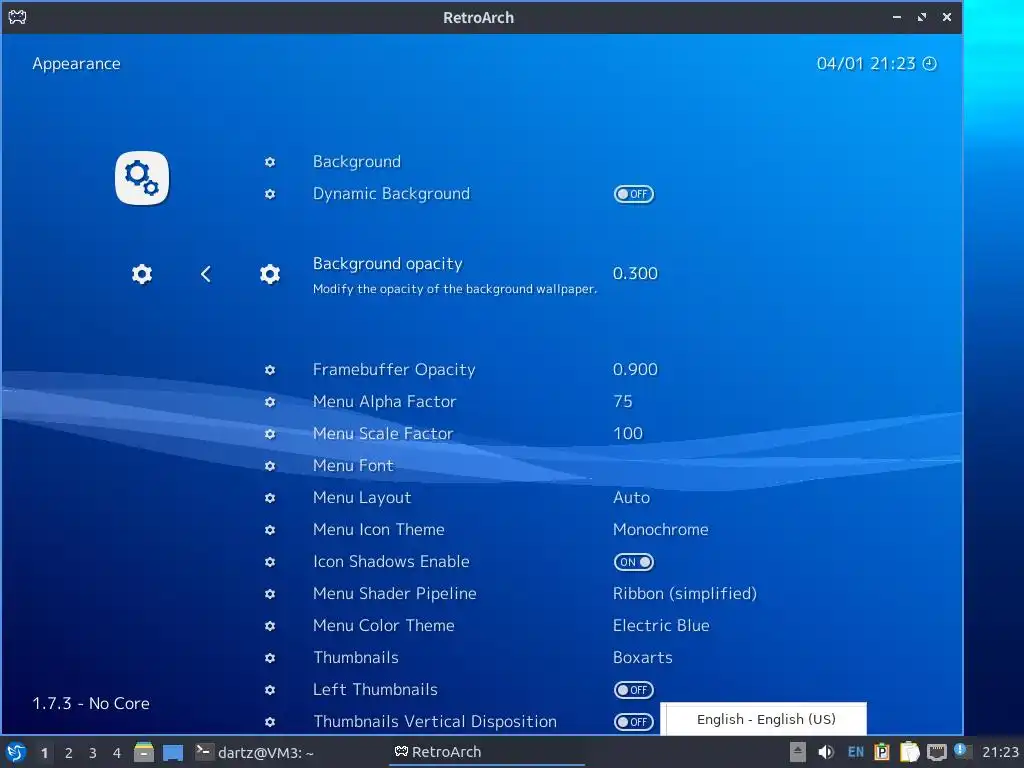Click the gear icon next to Menu Alpha Factor
1024x768 pixels.
[x=270, y=402]
